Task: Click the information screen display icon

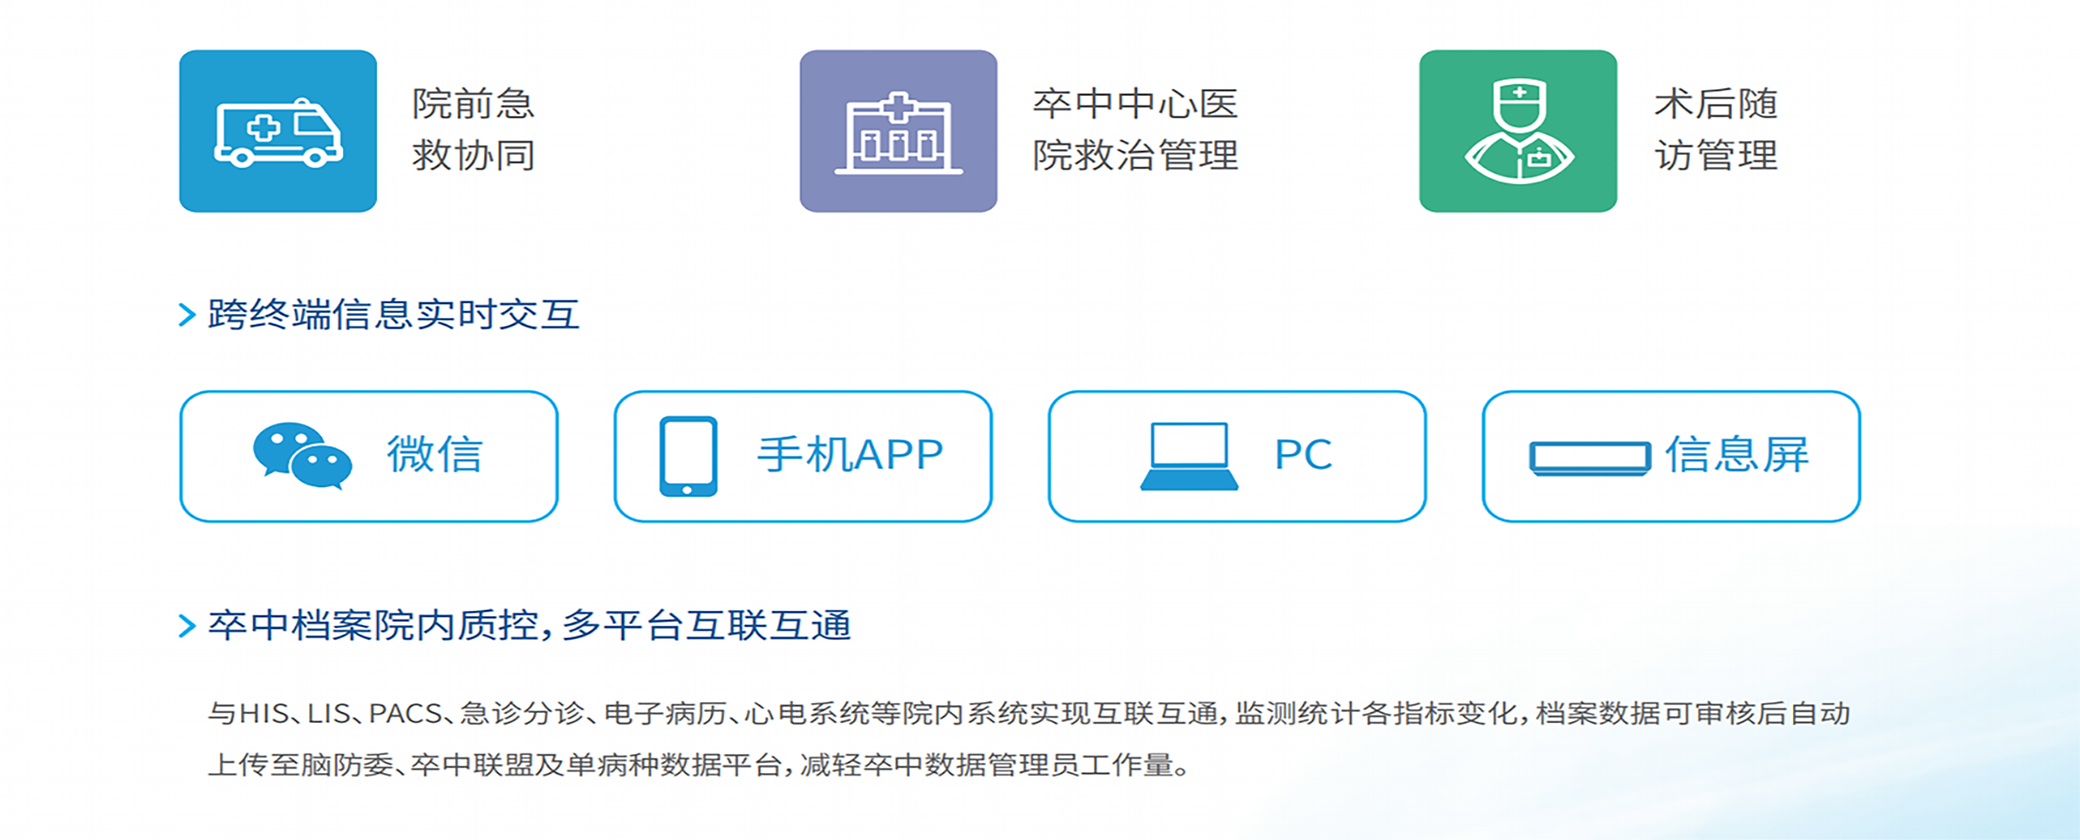Action: point(1590,459)
